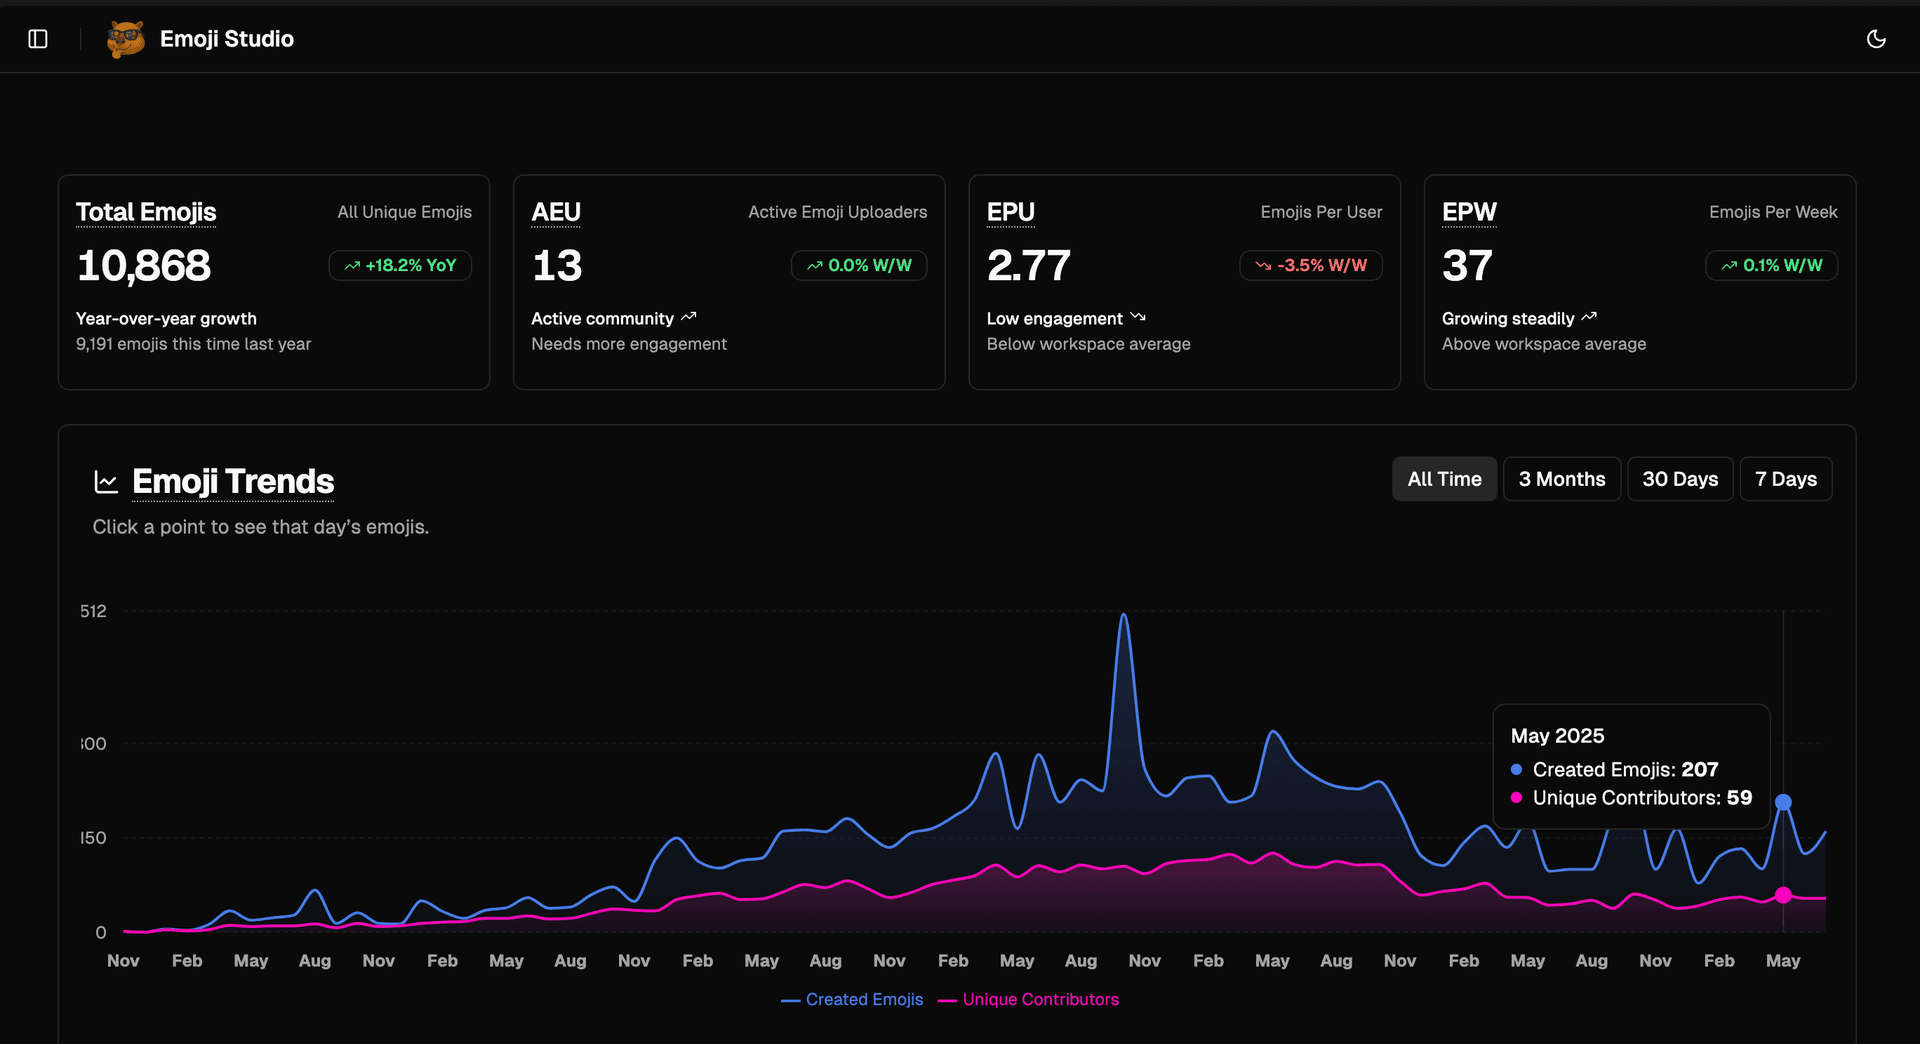This screenshot has width=1920, height=1044.
Task: Click the Total Emojis card title
Action: tap(146, 212)
